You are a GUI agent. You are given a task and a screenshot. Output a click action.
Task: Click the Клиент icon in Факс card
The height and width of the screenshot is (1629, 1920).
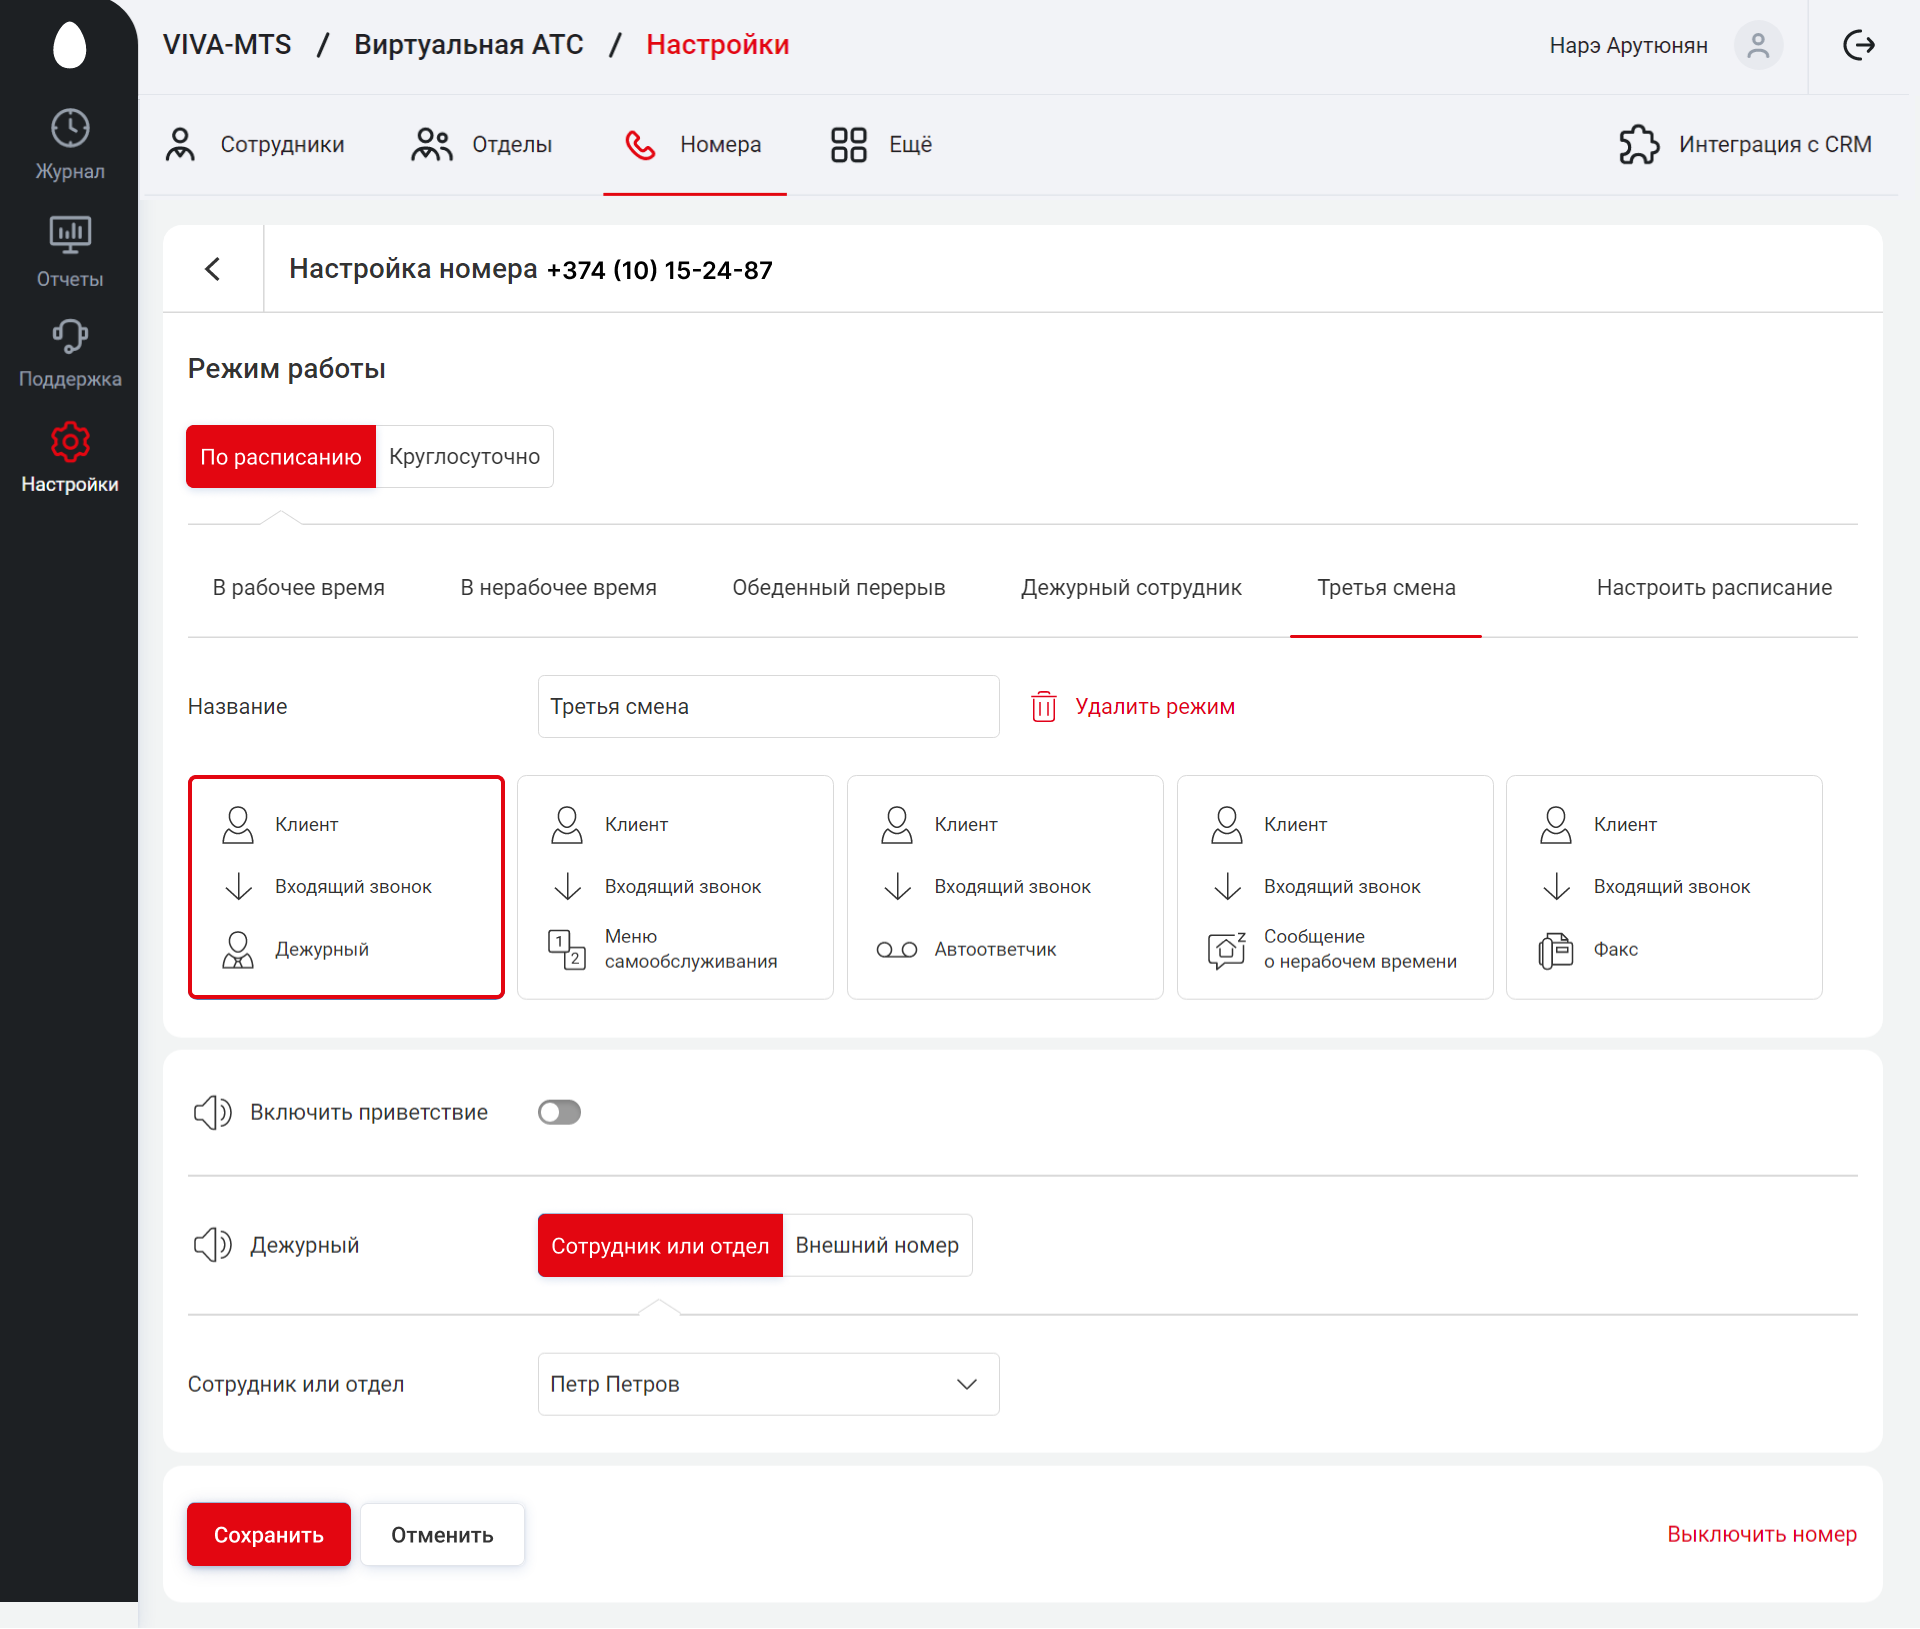(1556, 825)
